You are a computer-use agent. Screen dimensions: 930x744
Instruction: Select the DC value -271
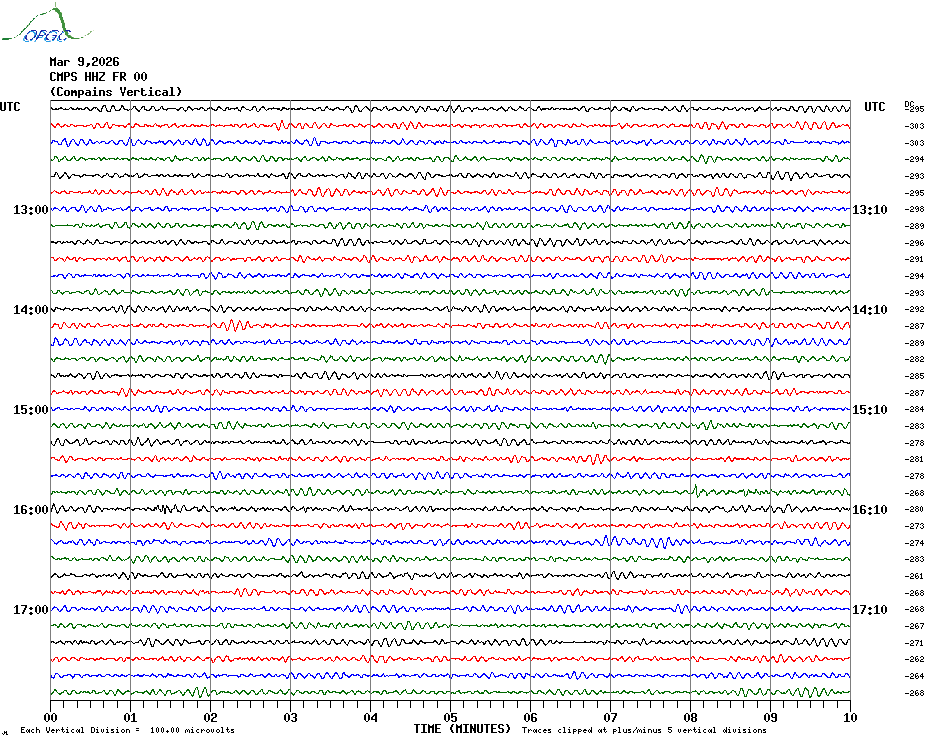914,643
